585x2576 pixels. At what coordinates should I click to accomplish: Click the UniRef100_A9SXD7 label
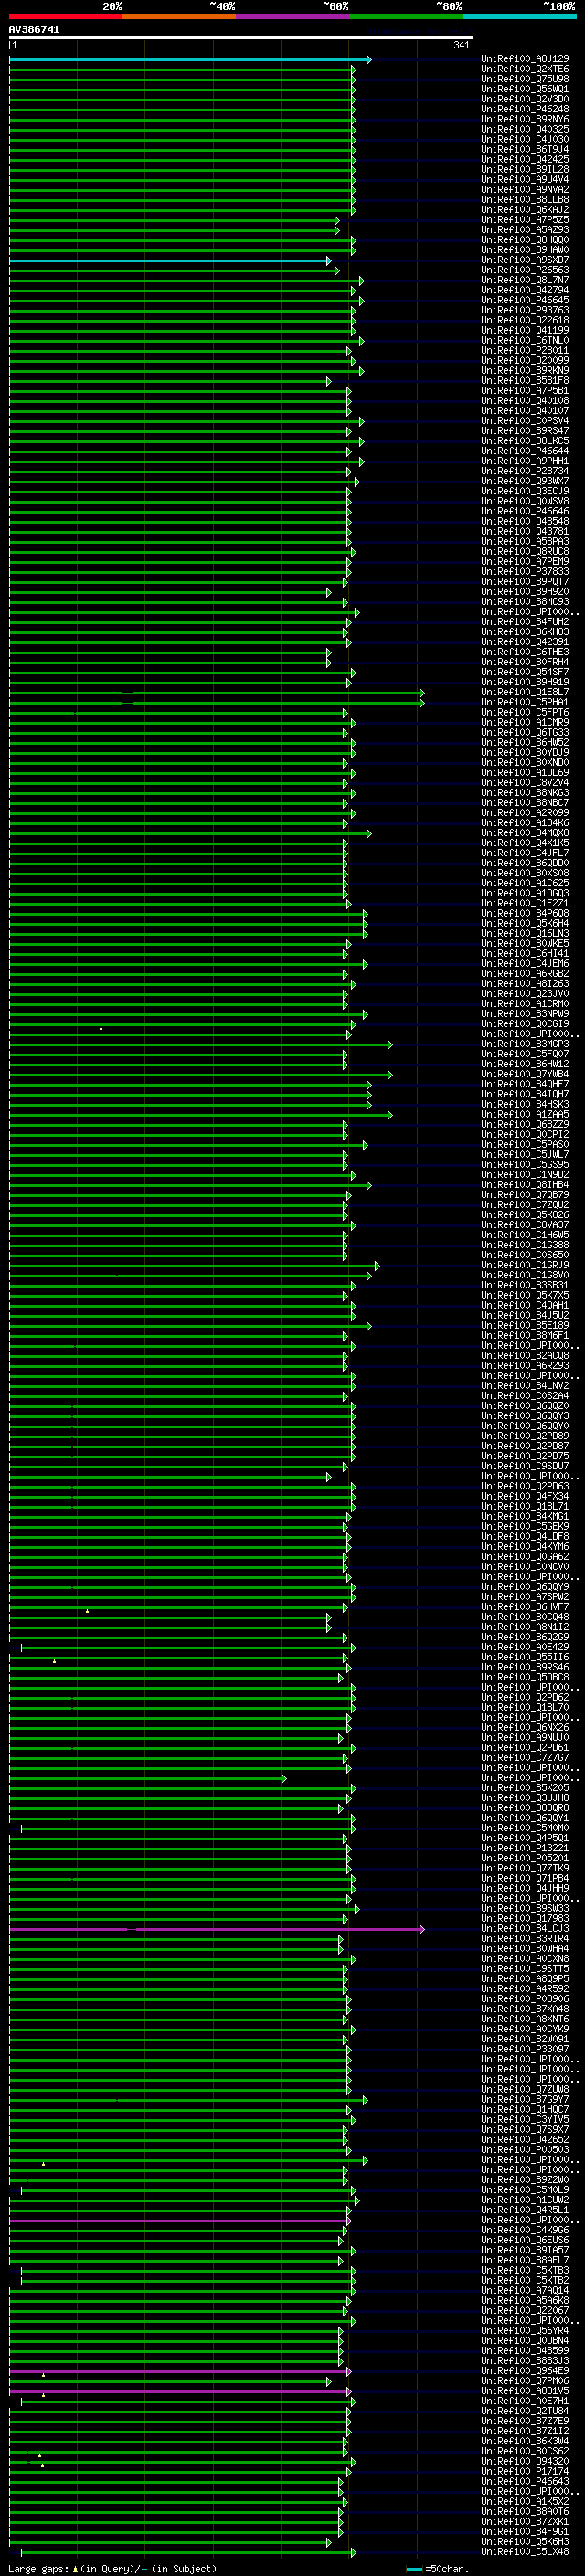coord(525,260)
